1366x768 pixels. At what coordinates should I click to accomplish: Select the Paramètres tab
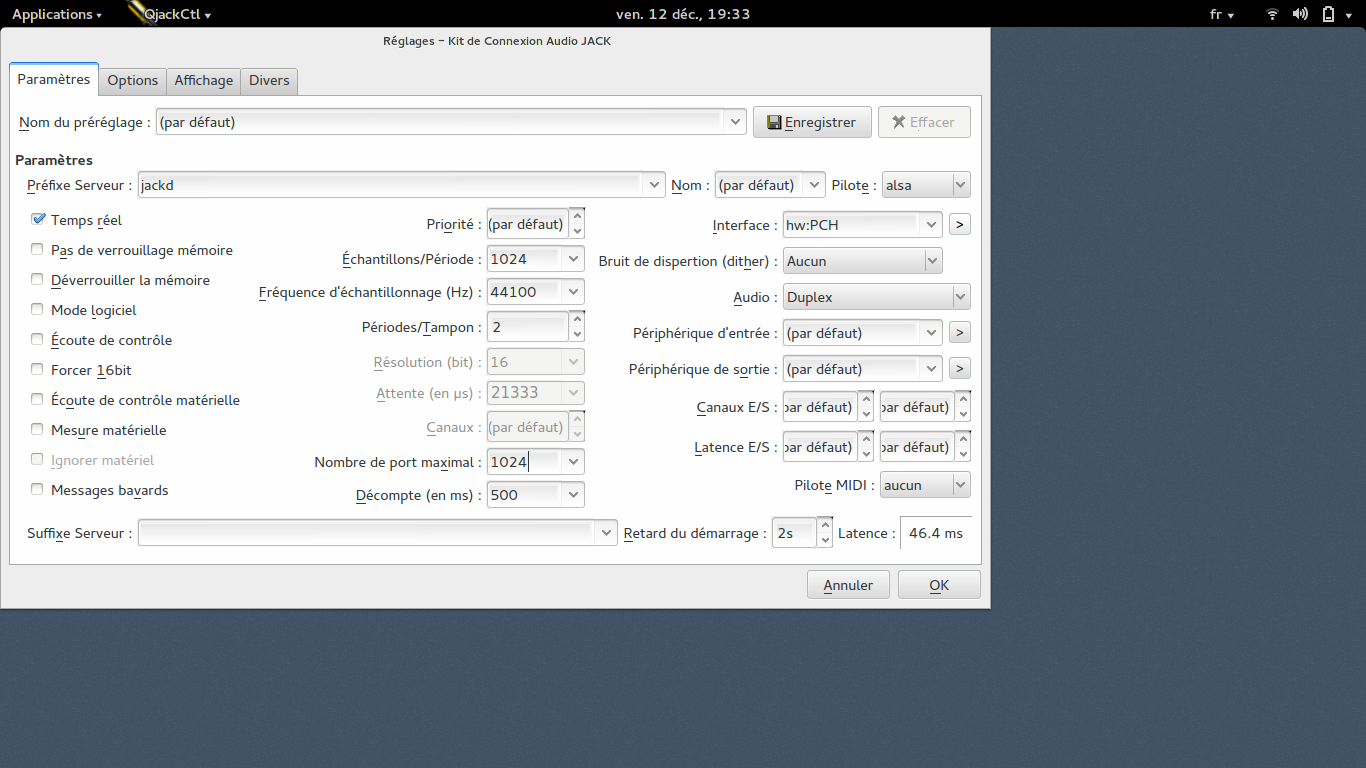tap(54, 79)
